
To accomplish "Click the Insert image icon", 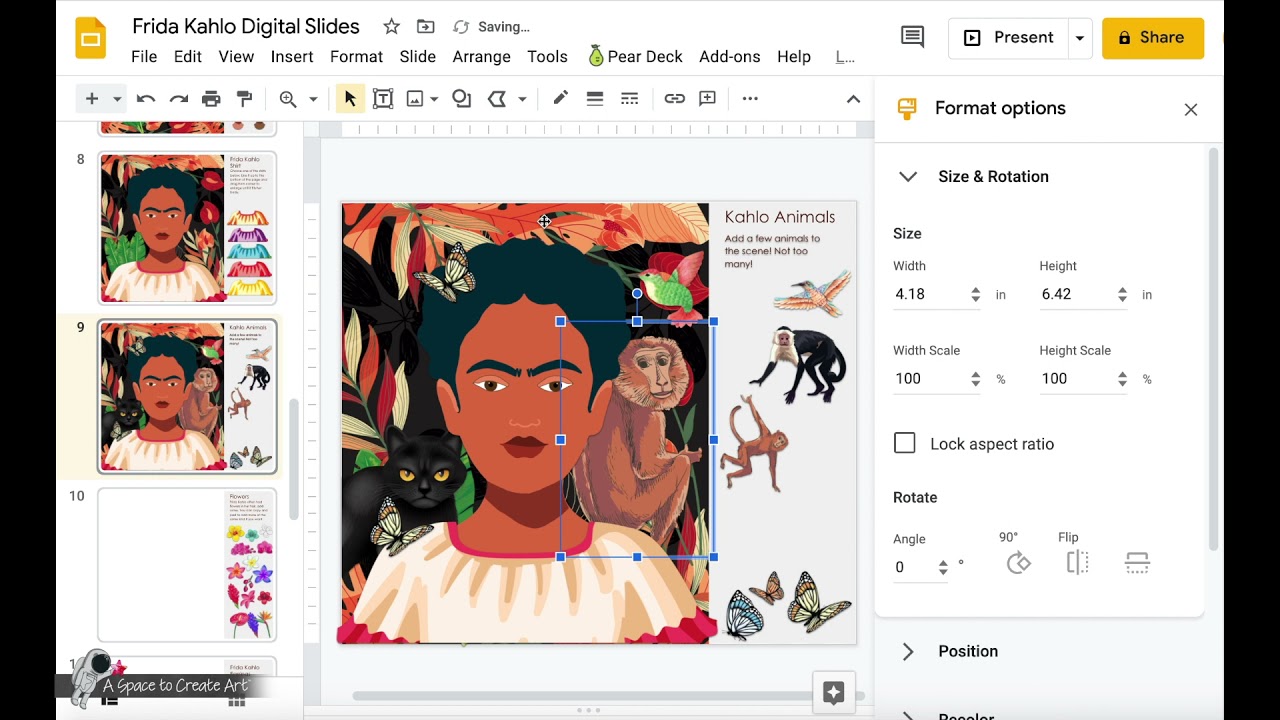I will [415, 98].
